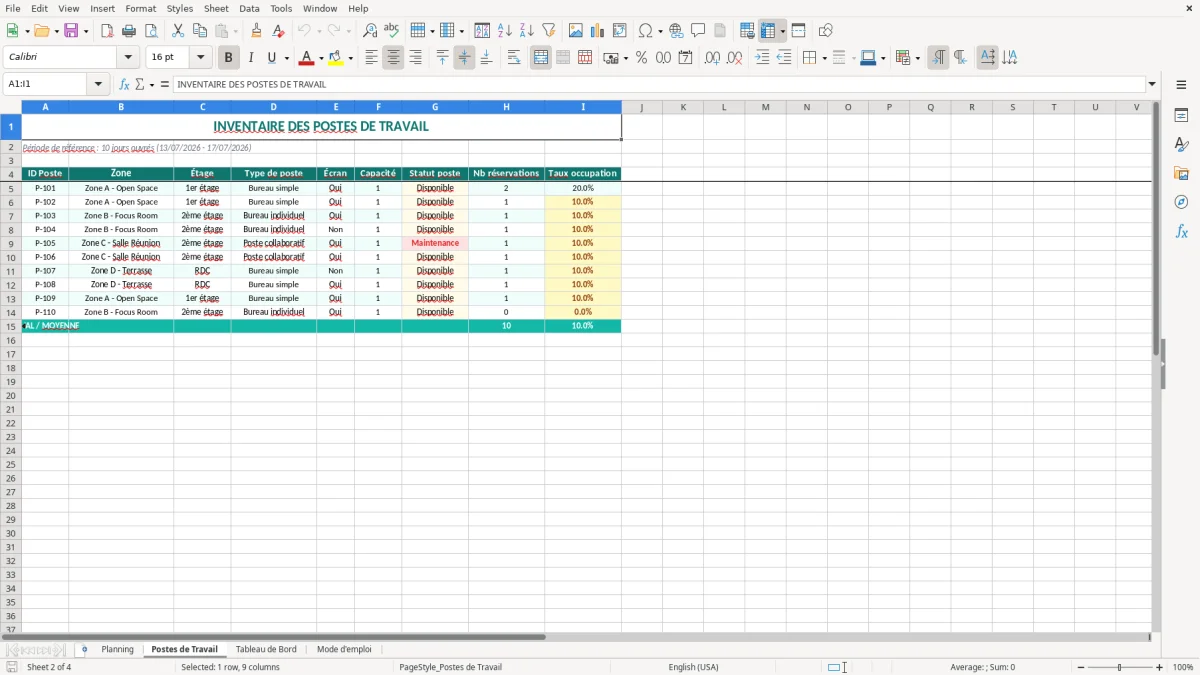
Task: Select column H header
Action: click(x=506, y=107)
